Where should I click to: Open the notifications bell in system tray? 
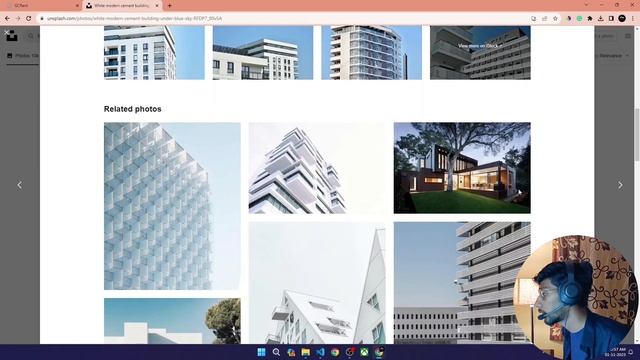(631, 352)
